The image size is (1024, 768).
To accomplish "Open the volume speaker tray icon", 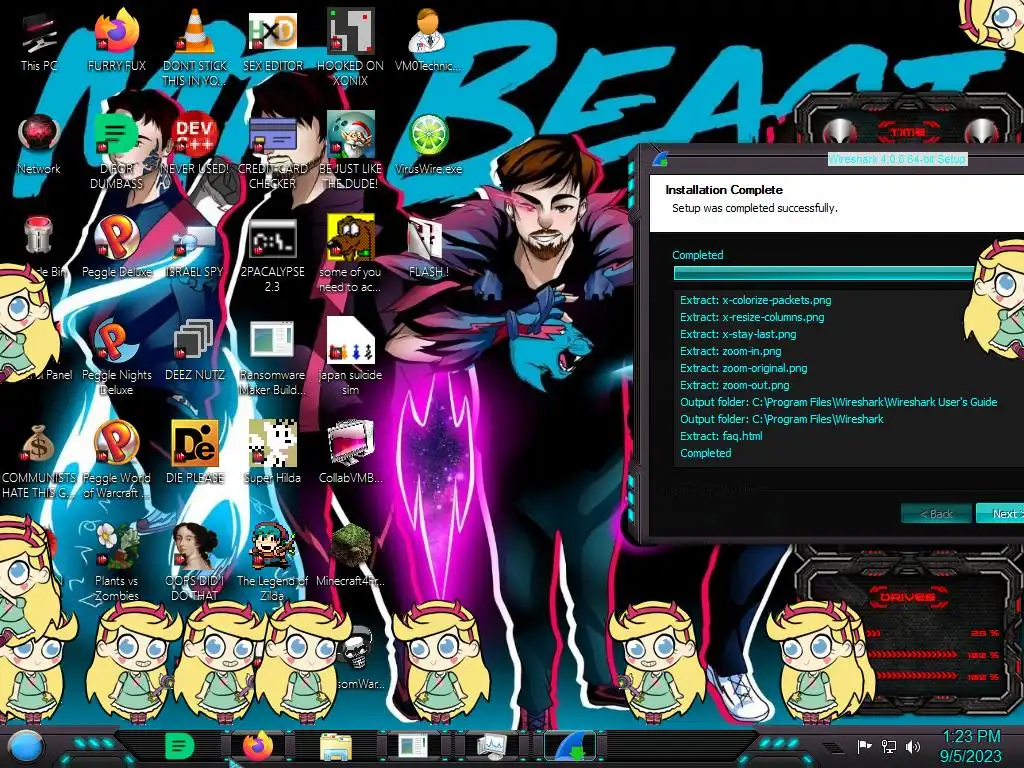I will (913, 746).
